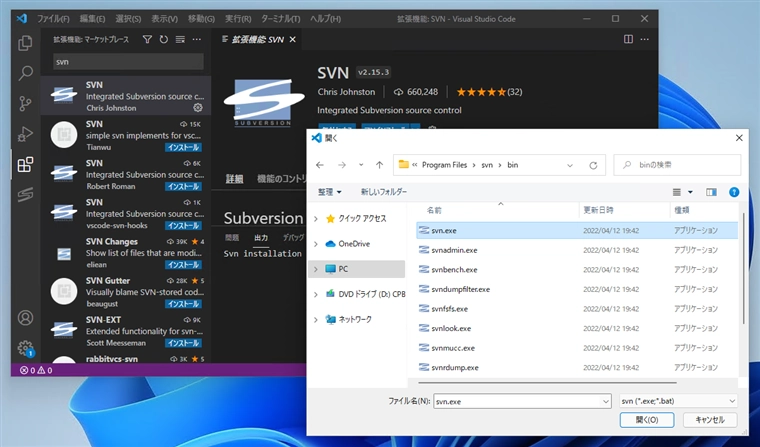Refresh the extensions marketplace list

164,39
